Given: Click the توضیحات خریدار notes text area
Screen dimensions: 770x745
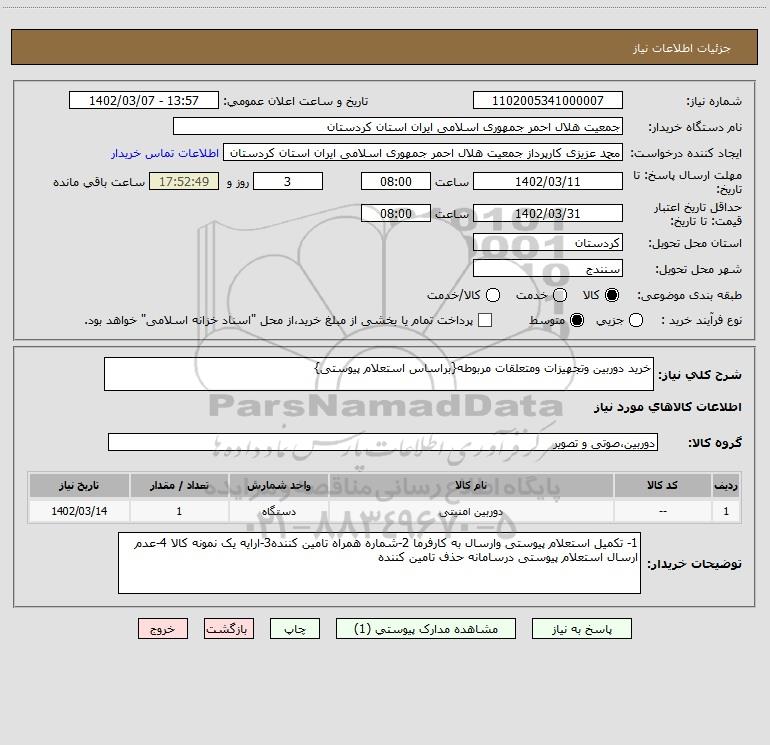Looking at the screenshot, I should tap(380, 563).
